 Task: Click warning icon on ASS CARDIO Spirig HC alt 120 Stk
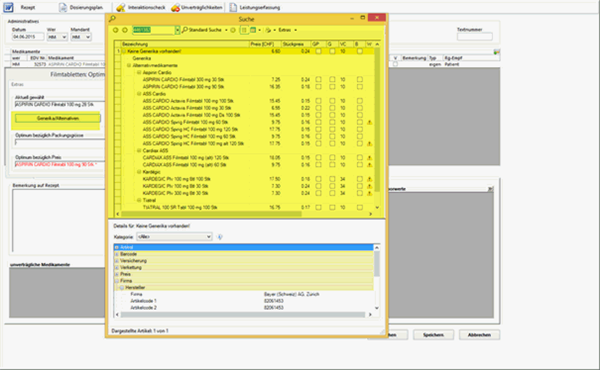(x=370, y=144)
